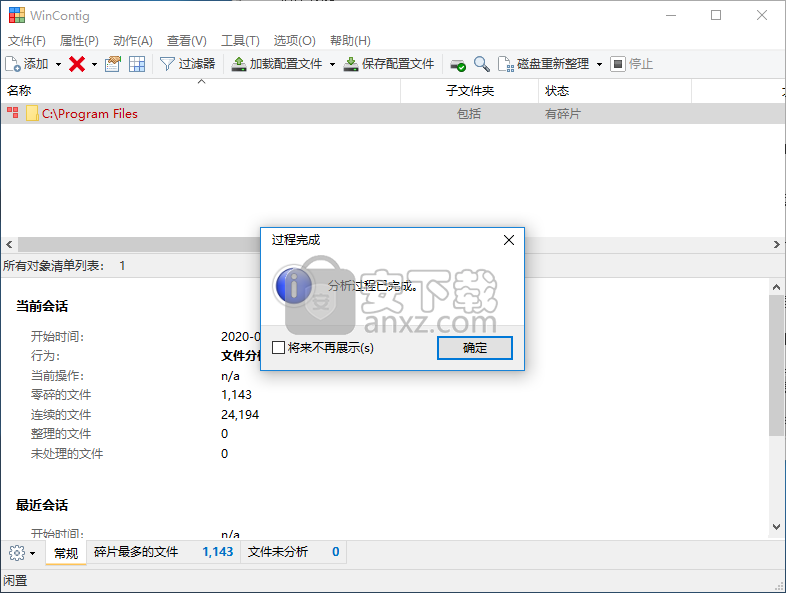
Task: Maximize the WinContig window
Action: (716, 15)
